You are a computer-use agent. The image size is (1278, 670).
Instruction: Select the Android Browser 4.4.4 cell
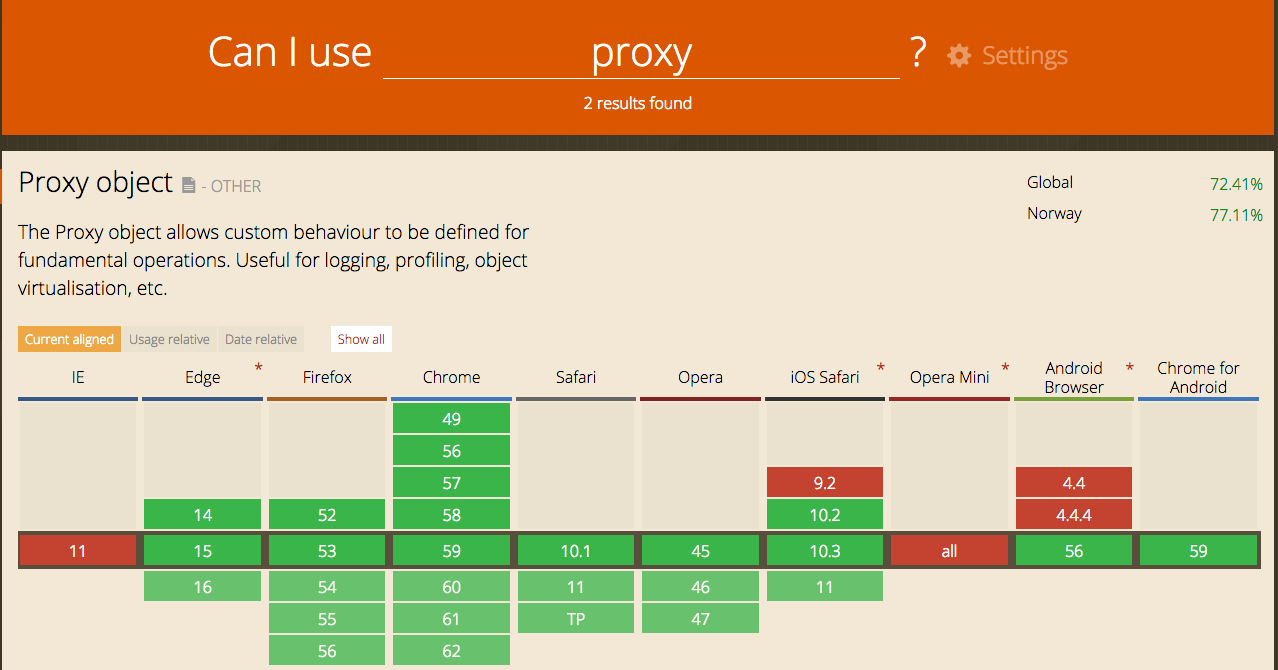point(1074,515)
